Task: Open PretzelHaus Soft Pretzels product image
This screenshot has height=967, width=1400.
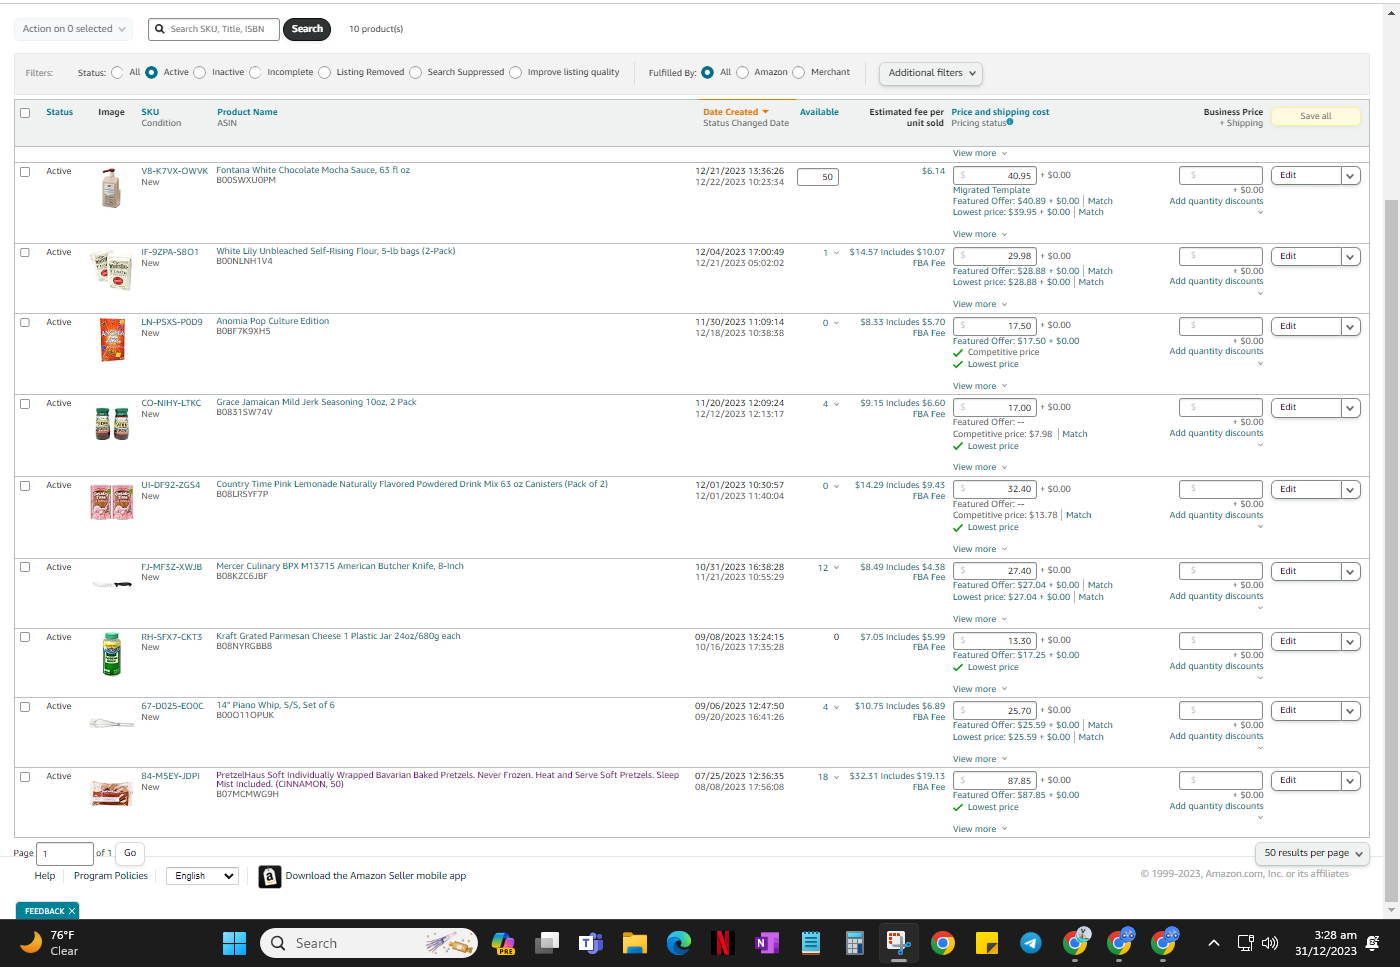Action: tap(112, 793)
